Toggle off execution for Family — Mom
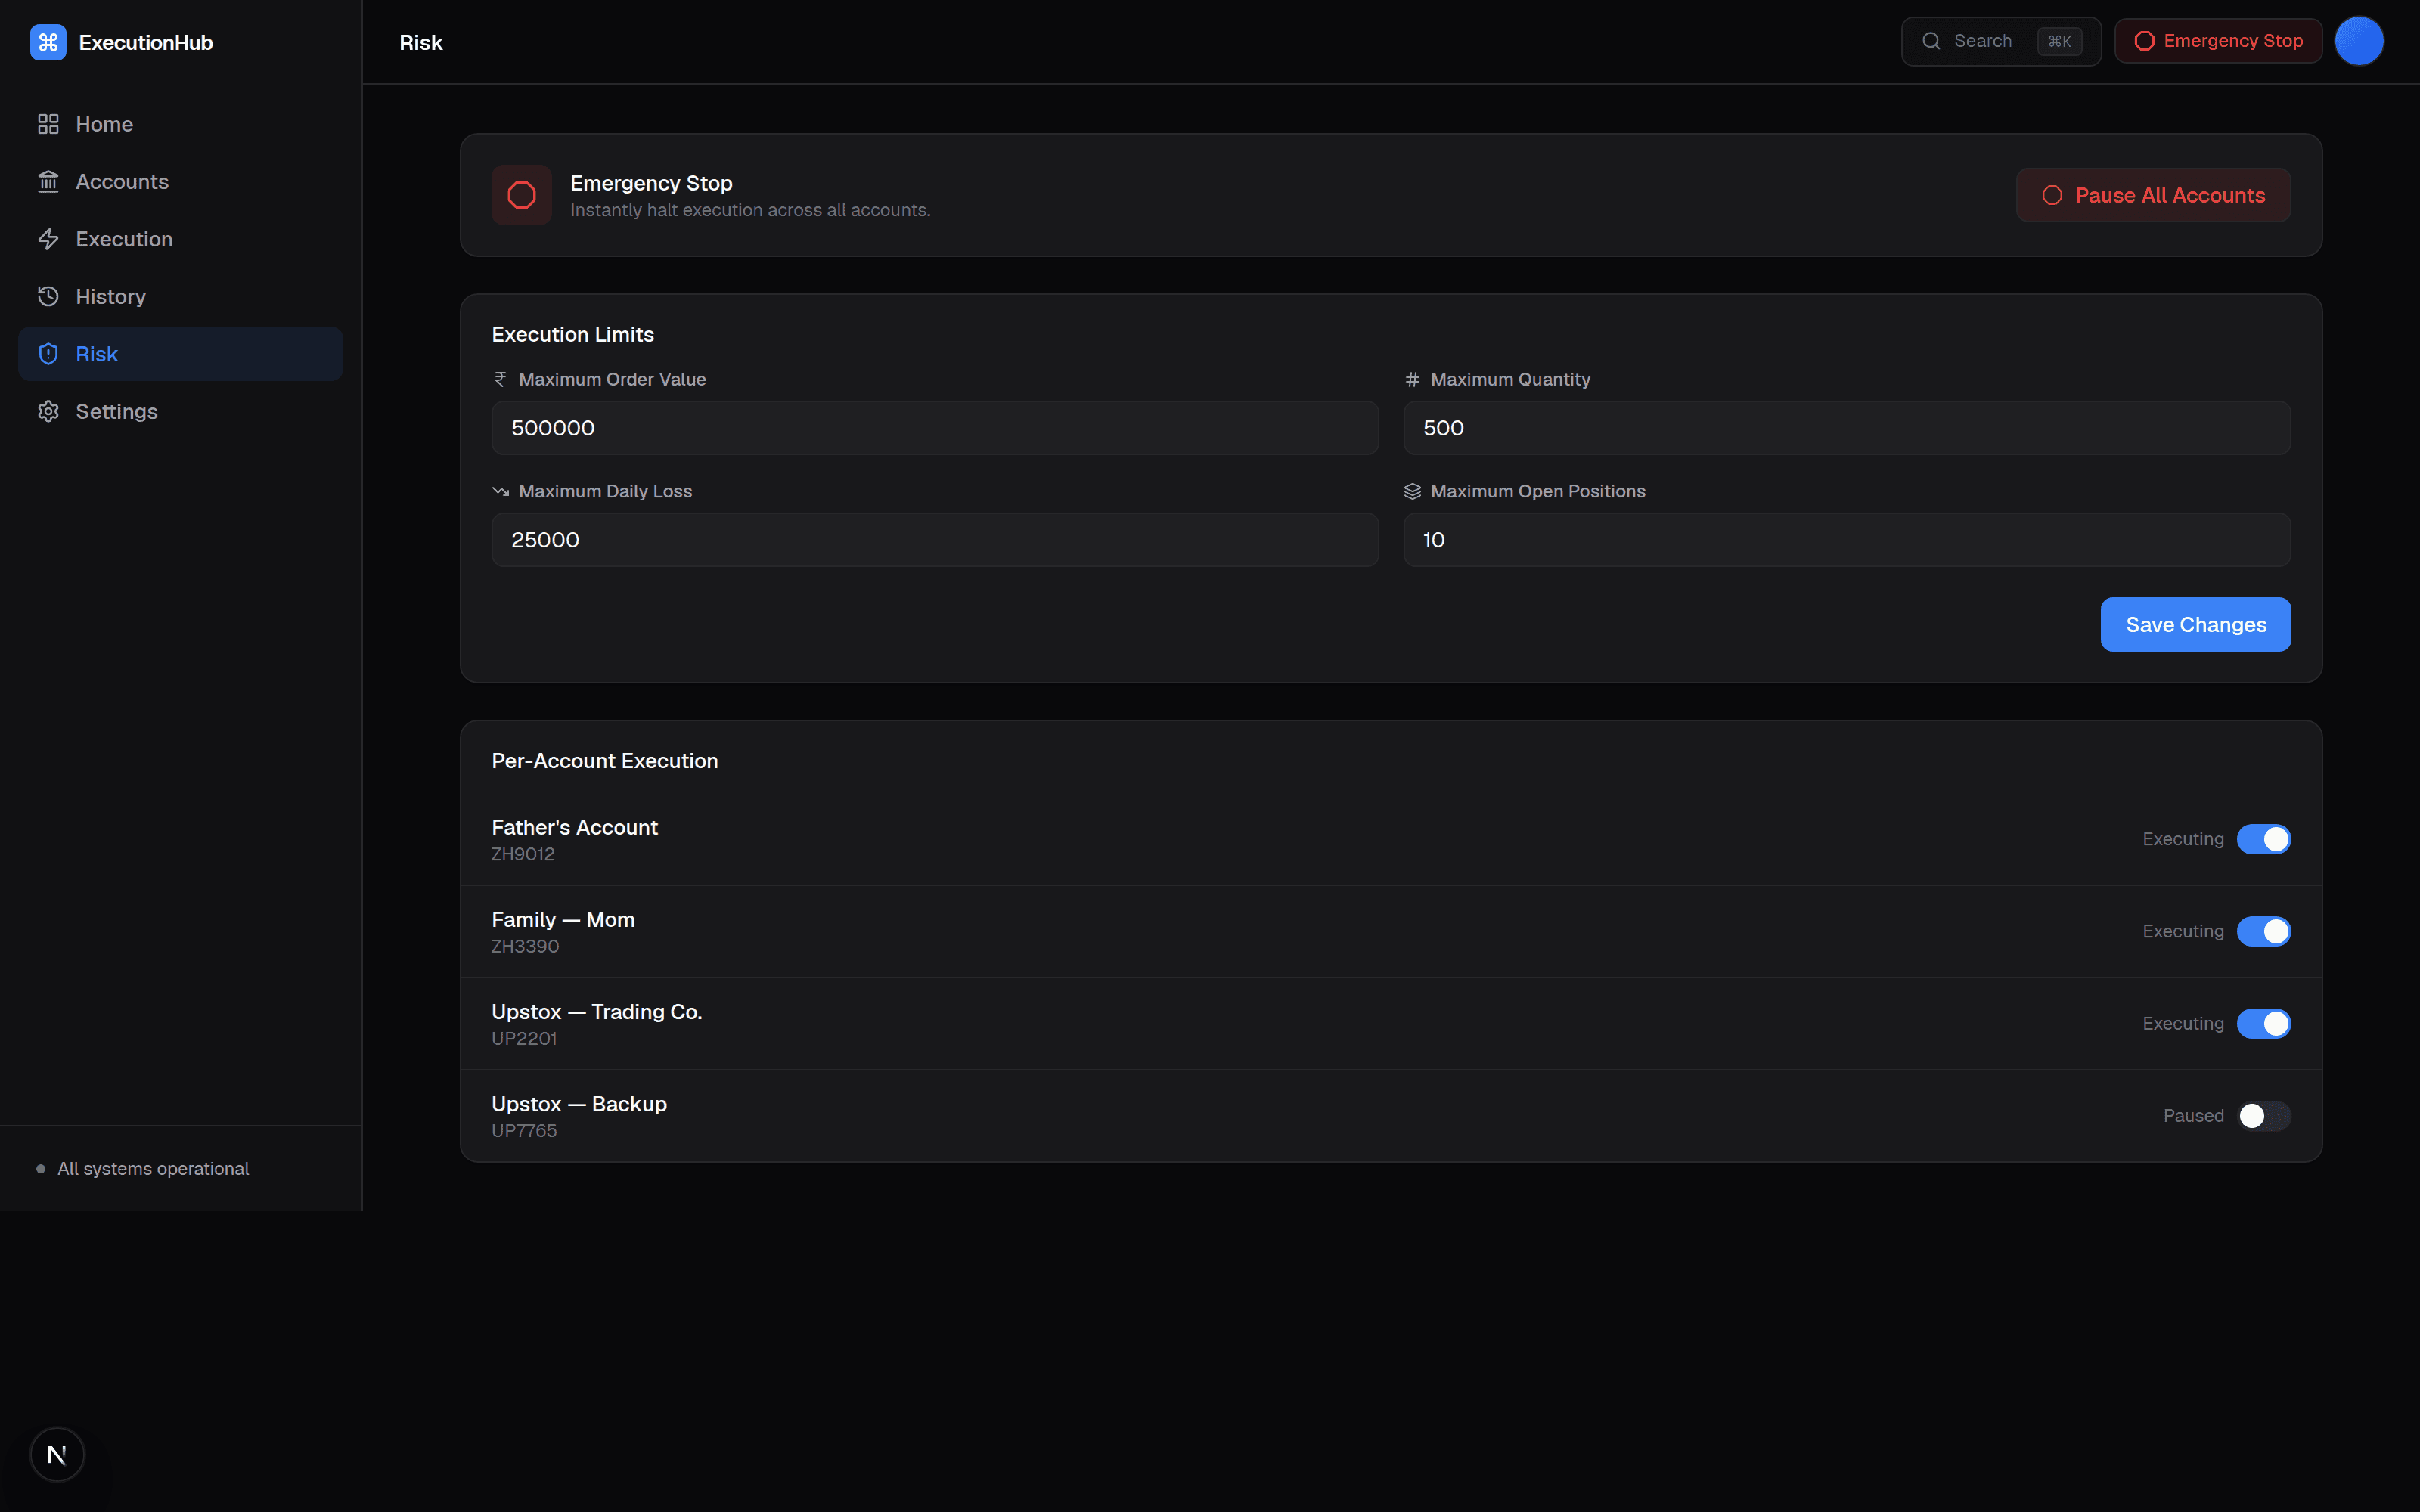The height and width of the screenshot is (1512, 2420). point(2263,931)
